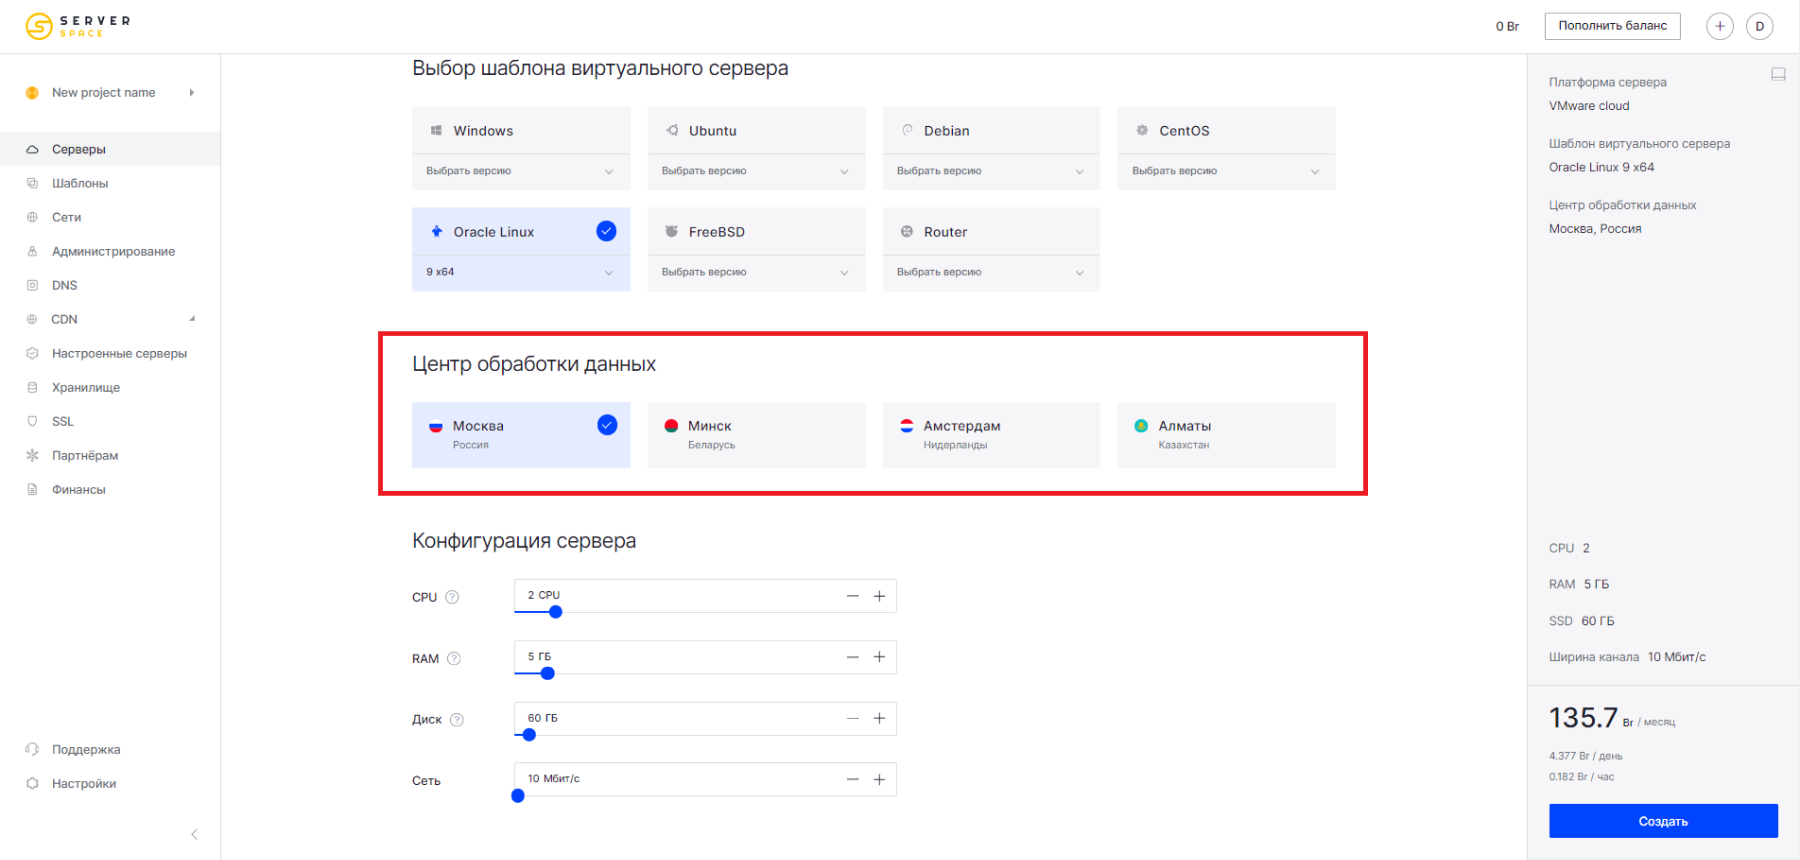This screenshot has width=1800, height=860.
Task: Click the Настройки gear icon
Action: click(32, 783)
